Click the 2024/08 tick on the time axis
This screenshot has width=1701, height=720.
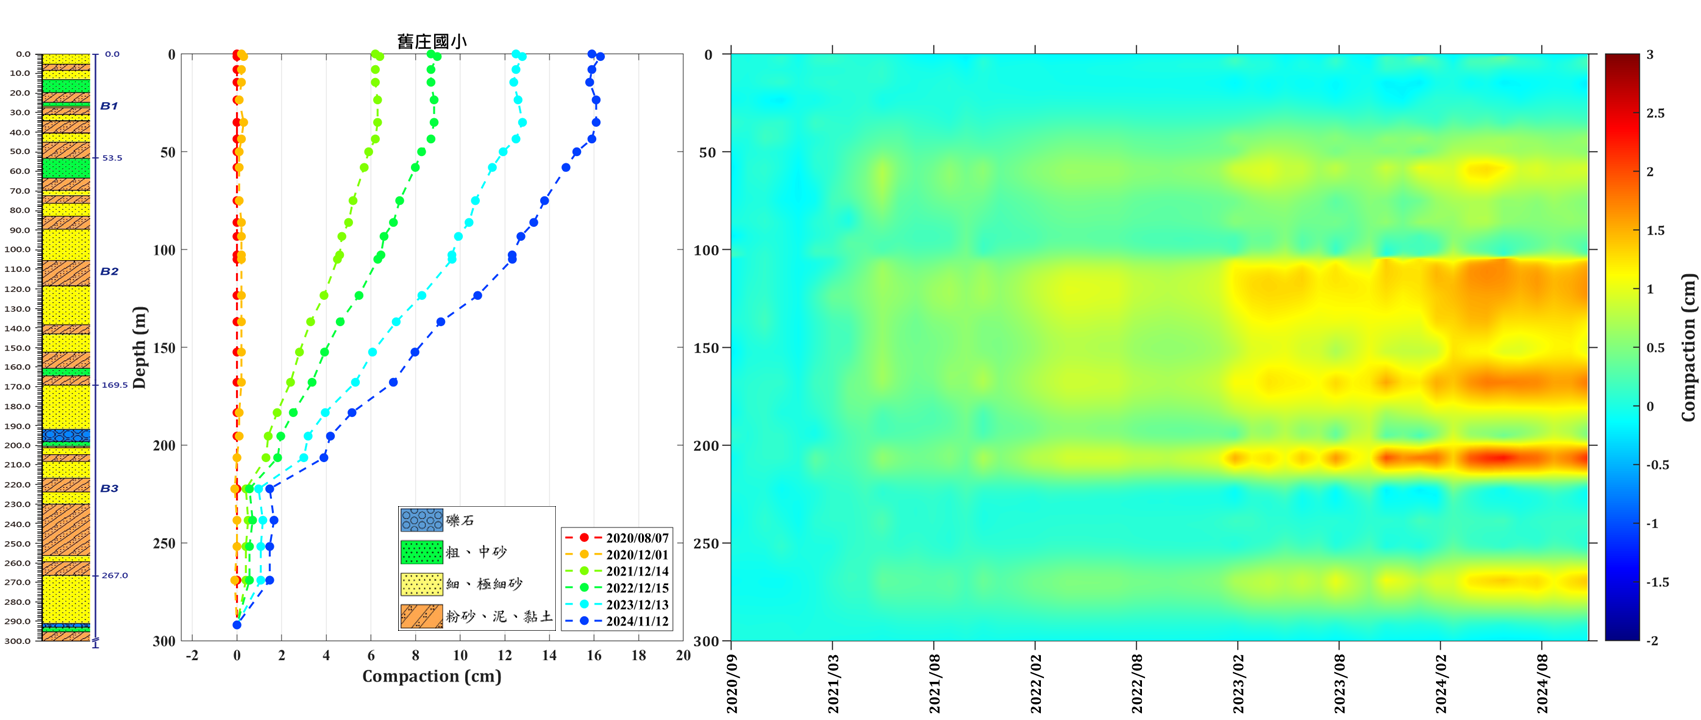pos(1542,685)
